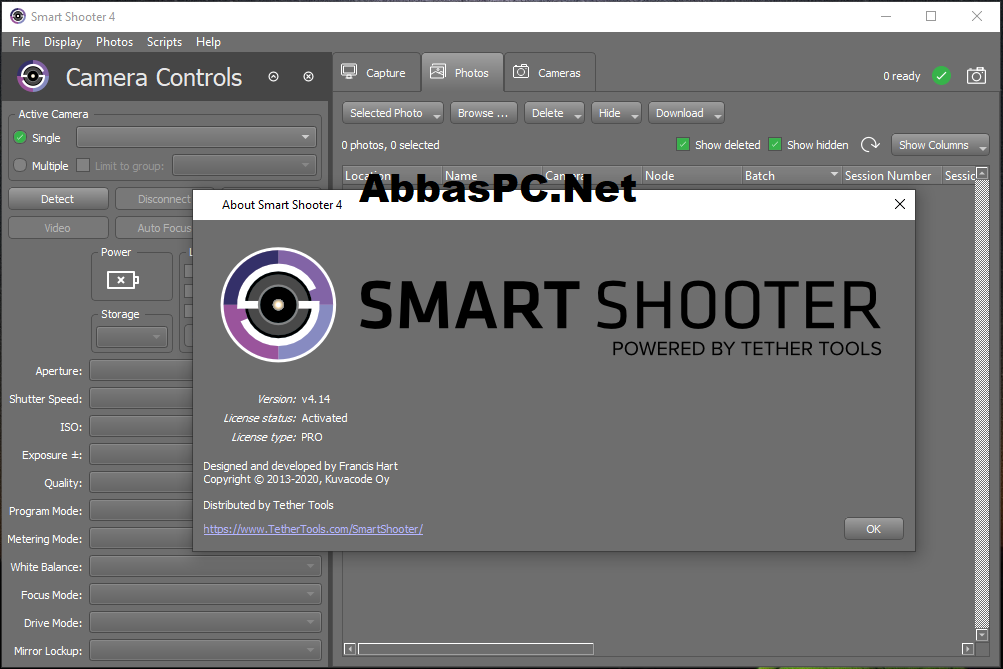Expand the Selected Photo dropdown button
The image size is (1003, 669).
[437, 115]
